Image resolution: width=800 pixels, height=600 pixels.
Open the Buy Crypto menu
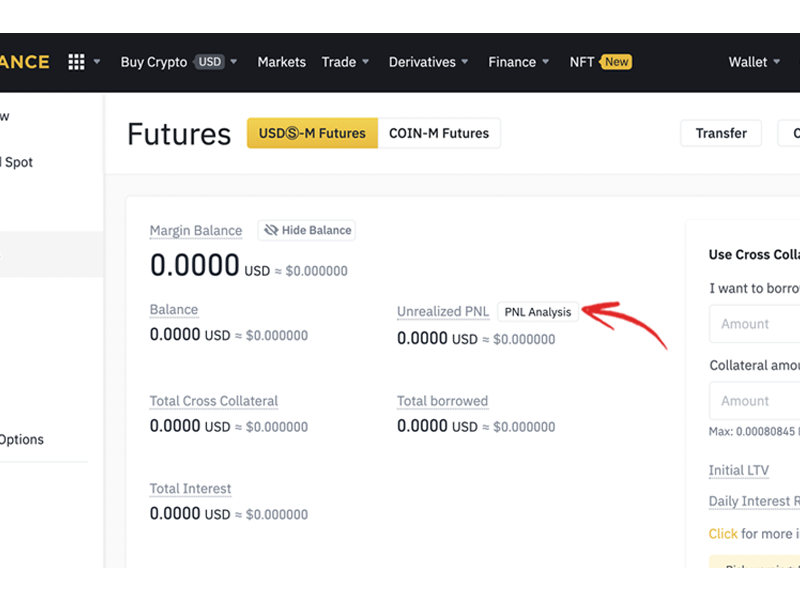[x=154, y=62]
